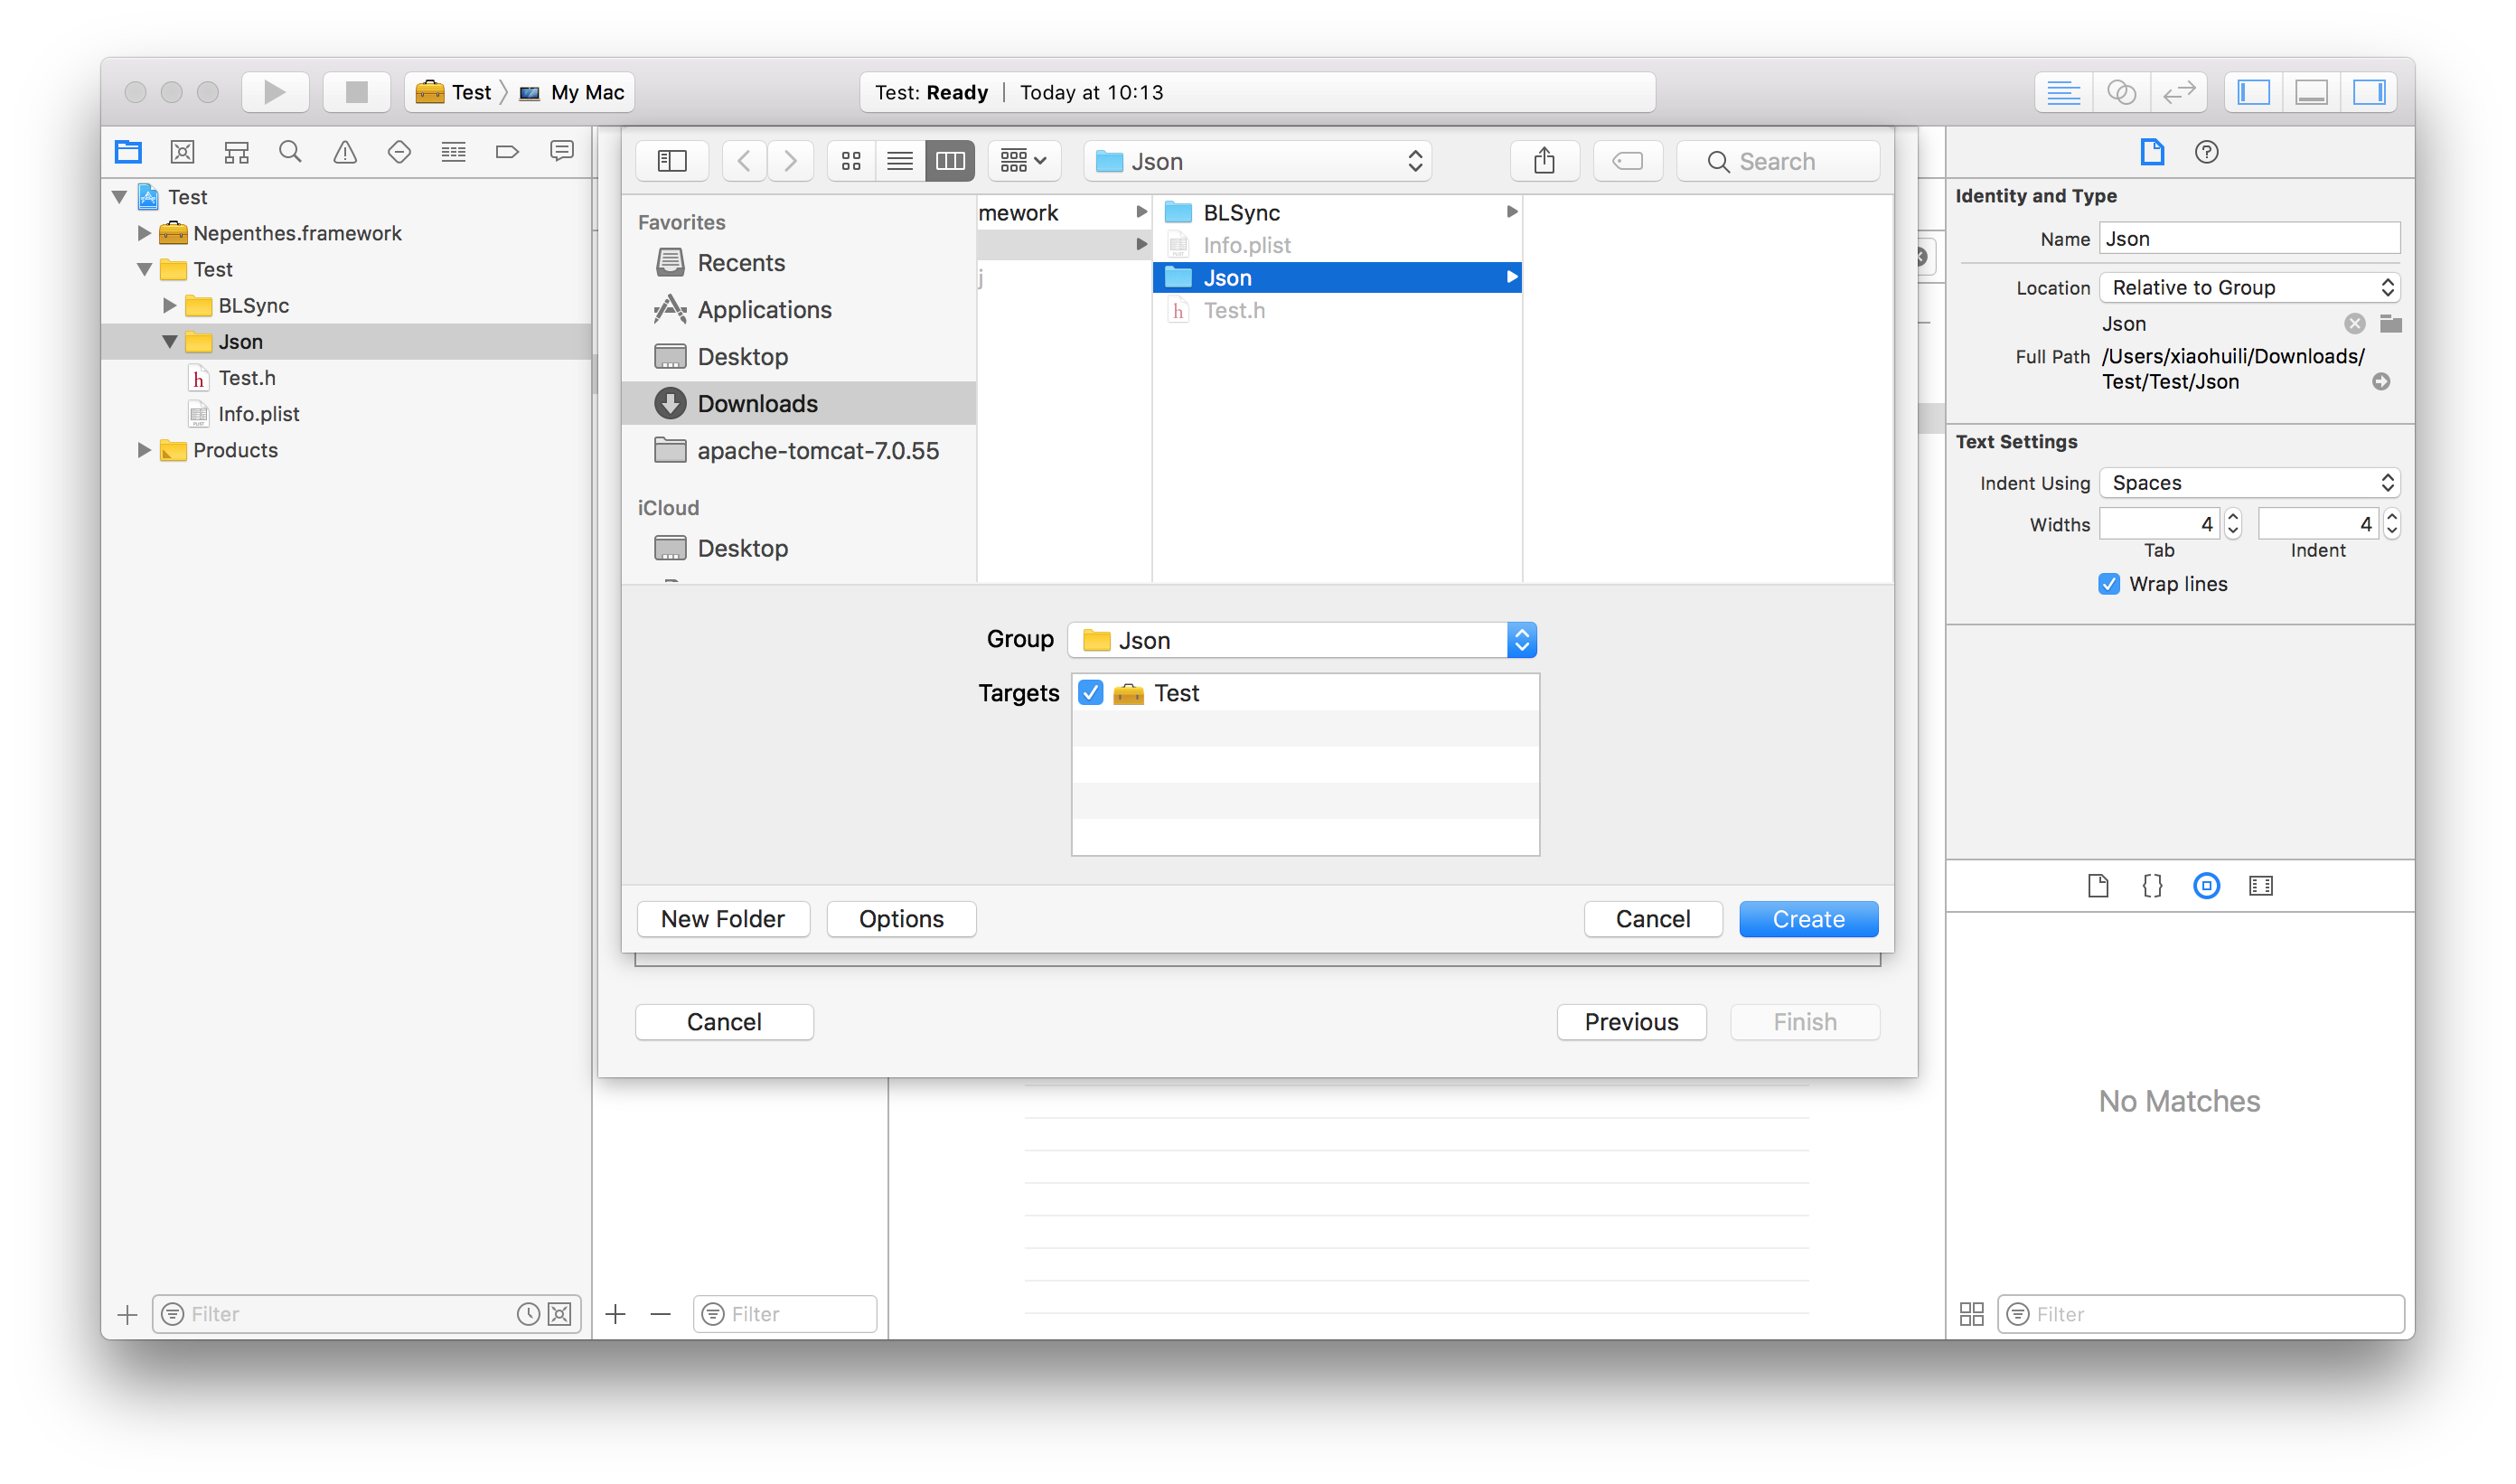
Task: Go forward in the file browser
Action: tap(790, 161)
